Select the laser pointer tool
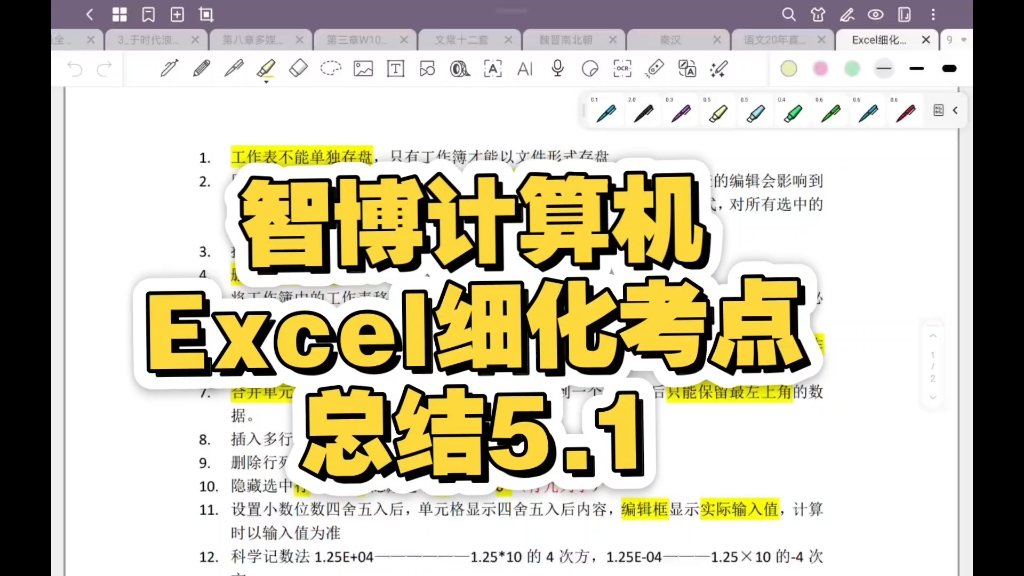 [x=654, y=69]
